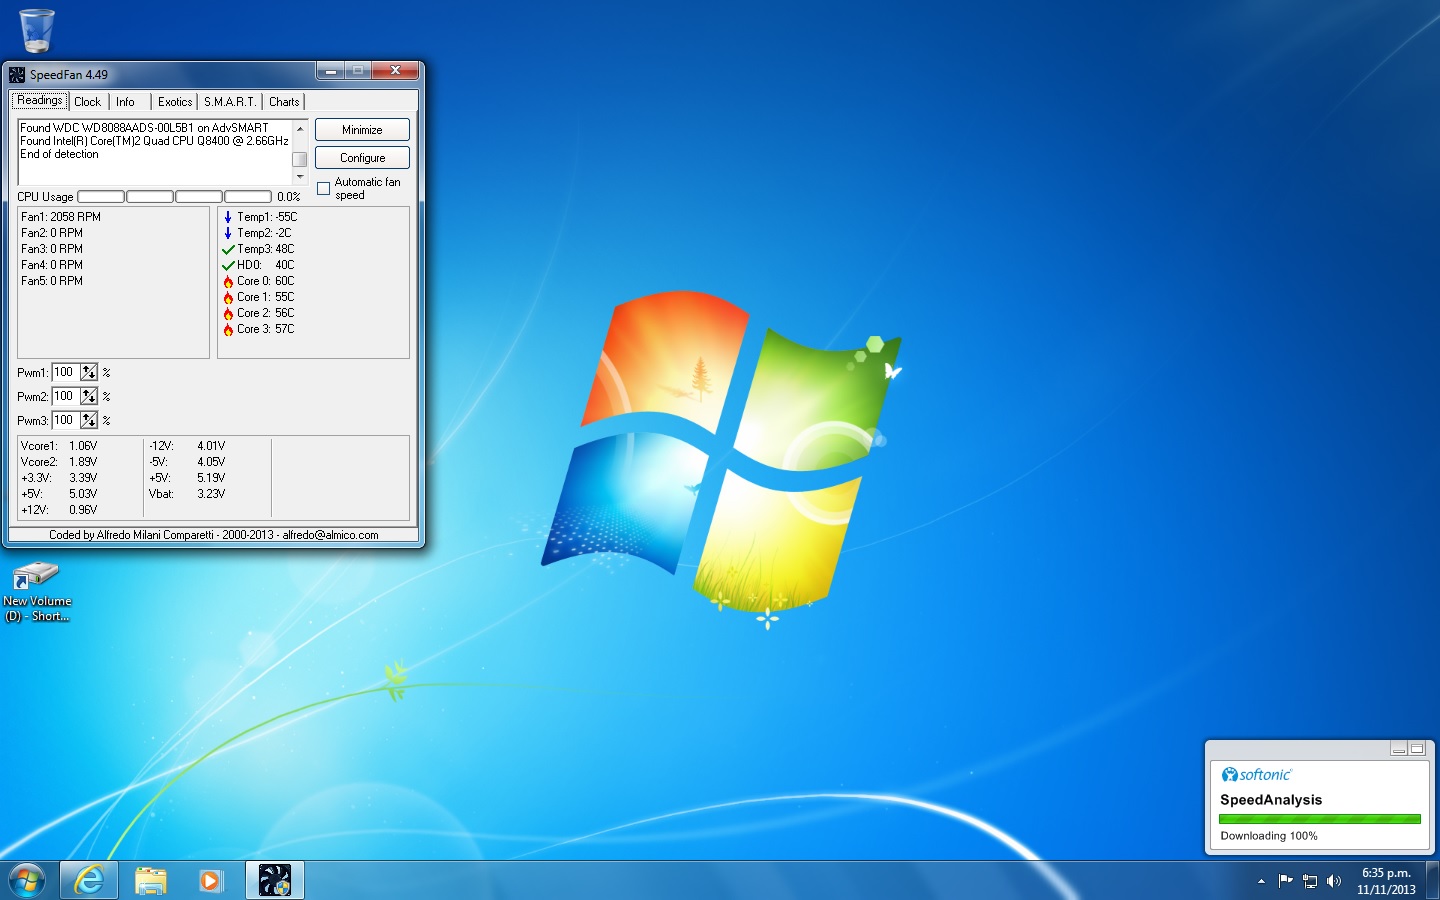Click the Temp3 green checkmark icon
This screenshot has height=900, width=1440.
click(x=228, y=249)
